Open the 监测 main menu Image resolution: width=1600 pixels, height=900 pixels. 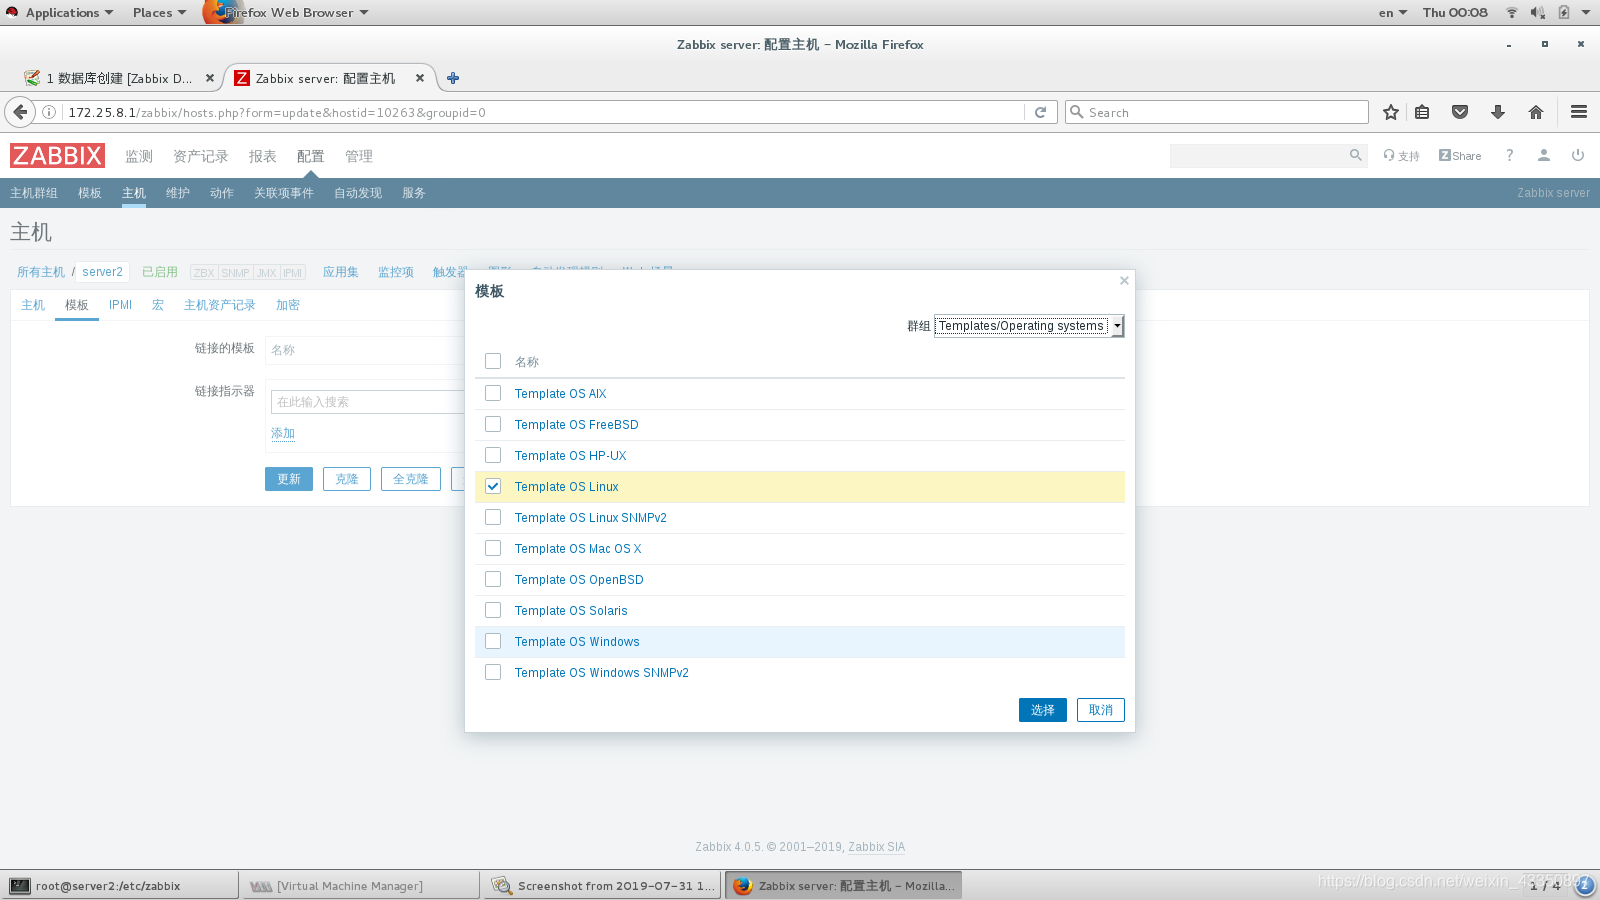139,156
